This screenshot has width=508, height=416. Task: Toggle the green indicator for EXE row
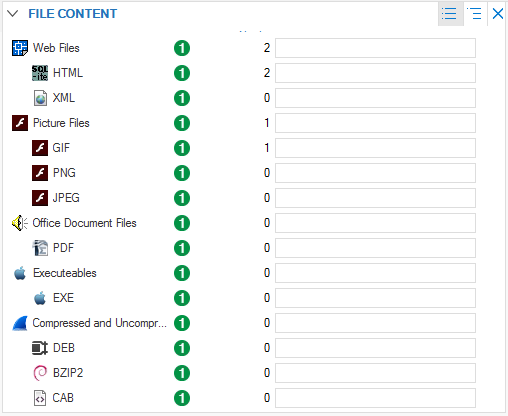[182, 298]
